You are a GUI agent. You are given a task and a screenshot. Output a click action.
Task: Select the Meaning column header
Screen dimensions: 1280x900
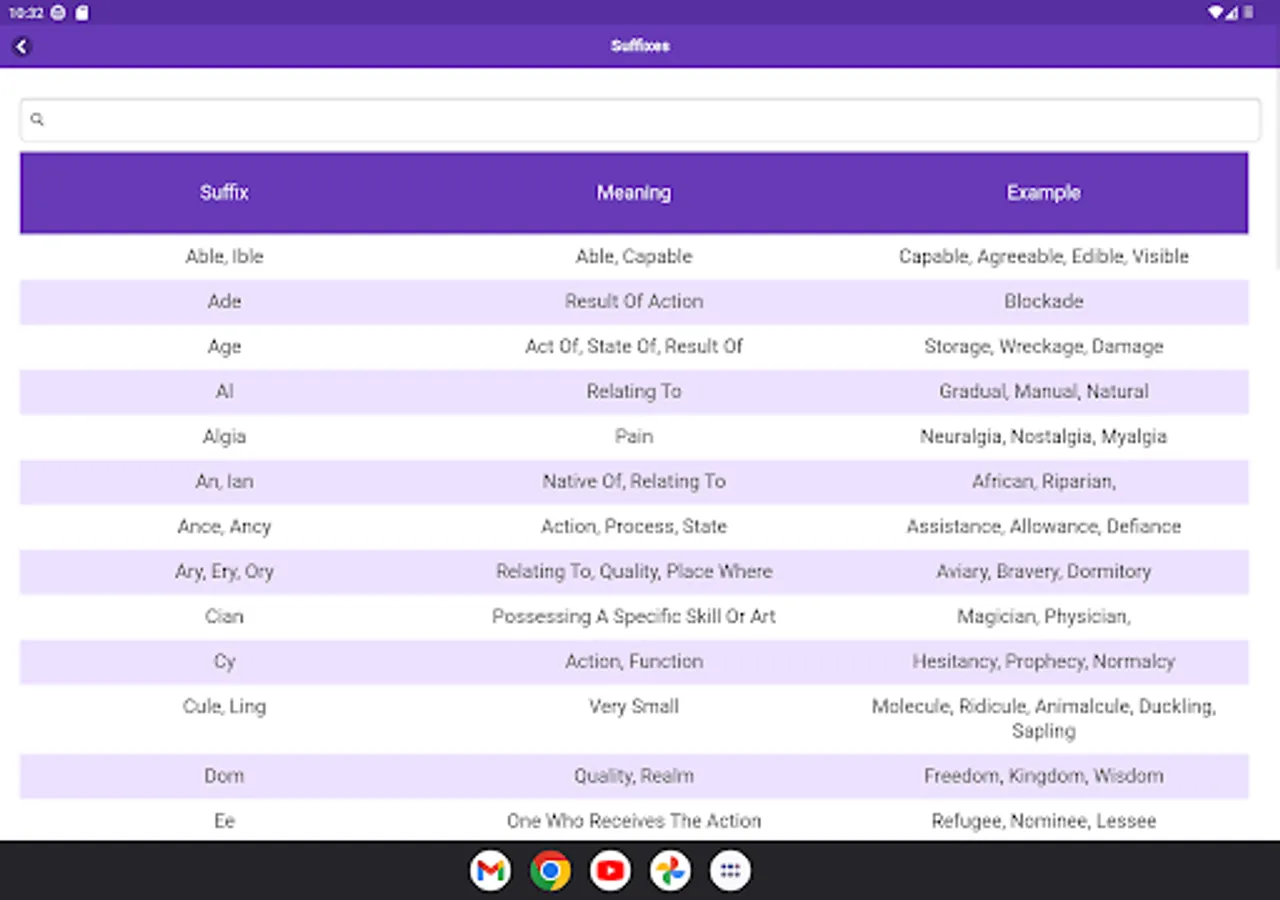(x=634, y=192)
